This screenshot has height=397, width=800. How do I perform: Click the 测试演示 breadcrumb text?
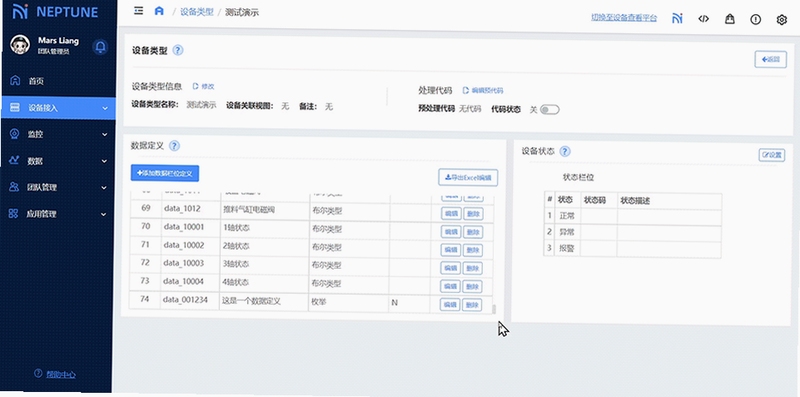click(x=242, y=12)
